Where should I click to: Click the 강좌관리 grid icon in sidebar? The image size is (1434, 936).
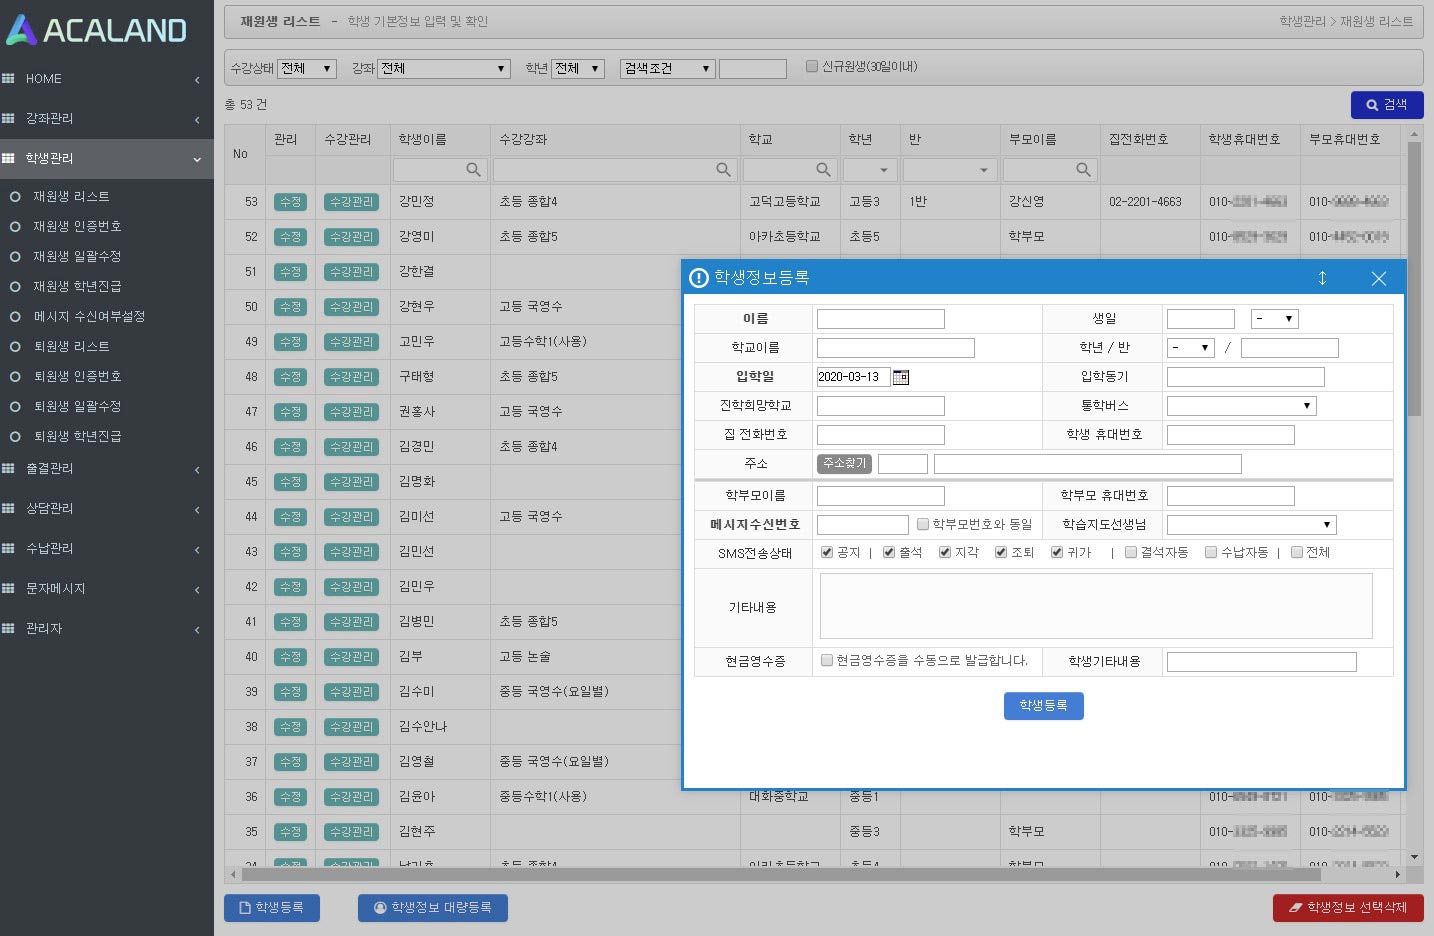8,118
